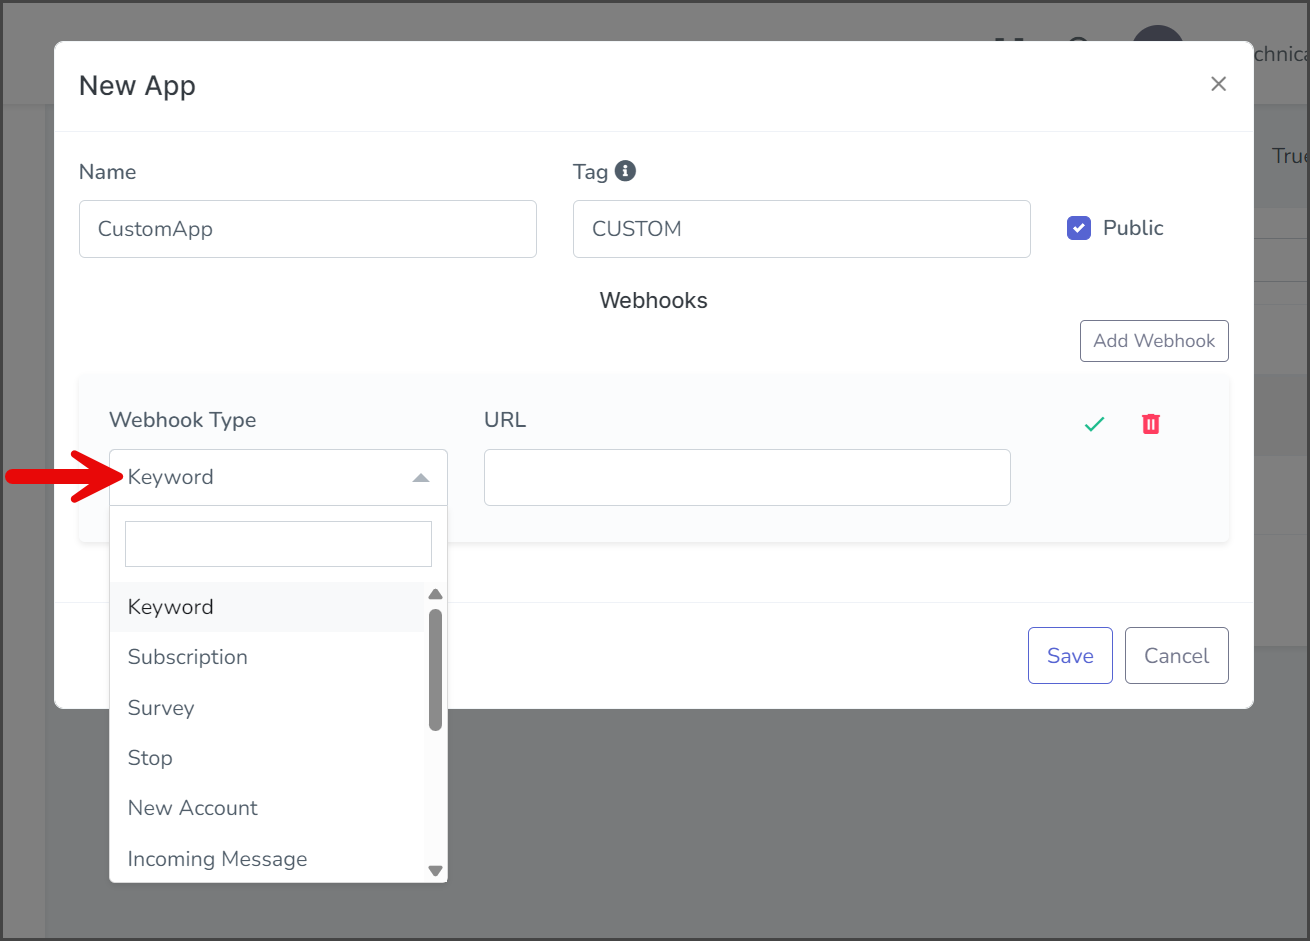Focus the Name input field
Screen dimensions: 1310x941
tap(308, 229)
